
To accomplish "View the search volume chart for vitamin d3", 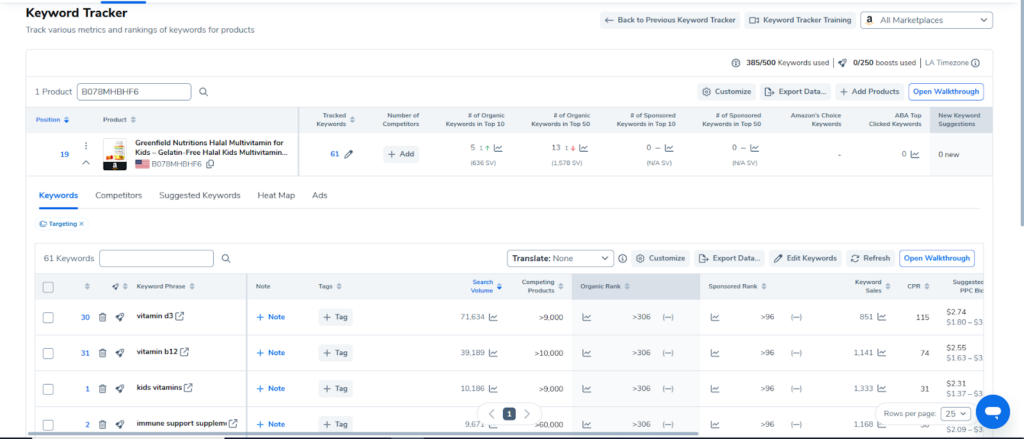I will point(493,317).
